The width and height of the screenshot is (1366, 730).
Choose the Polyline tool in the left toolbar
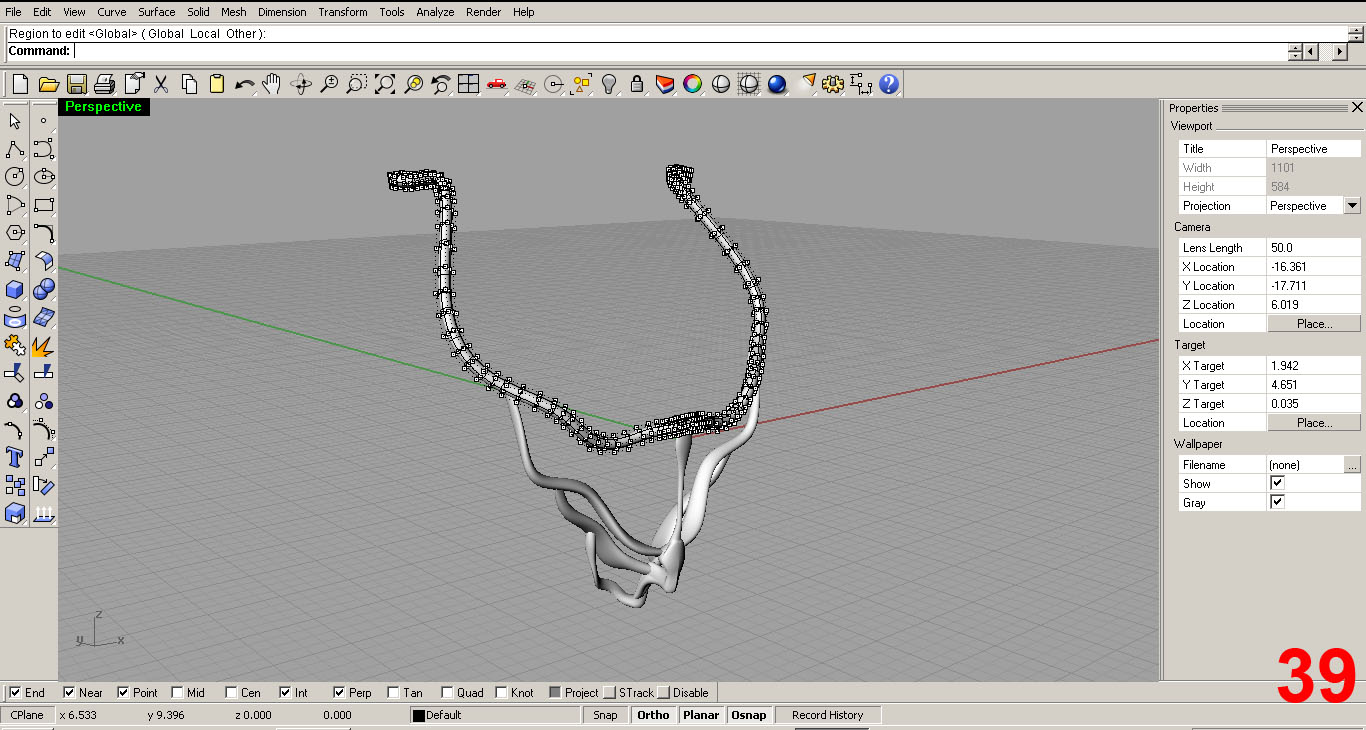pyautogui.click(x=15, y=149)
